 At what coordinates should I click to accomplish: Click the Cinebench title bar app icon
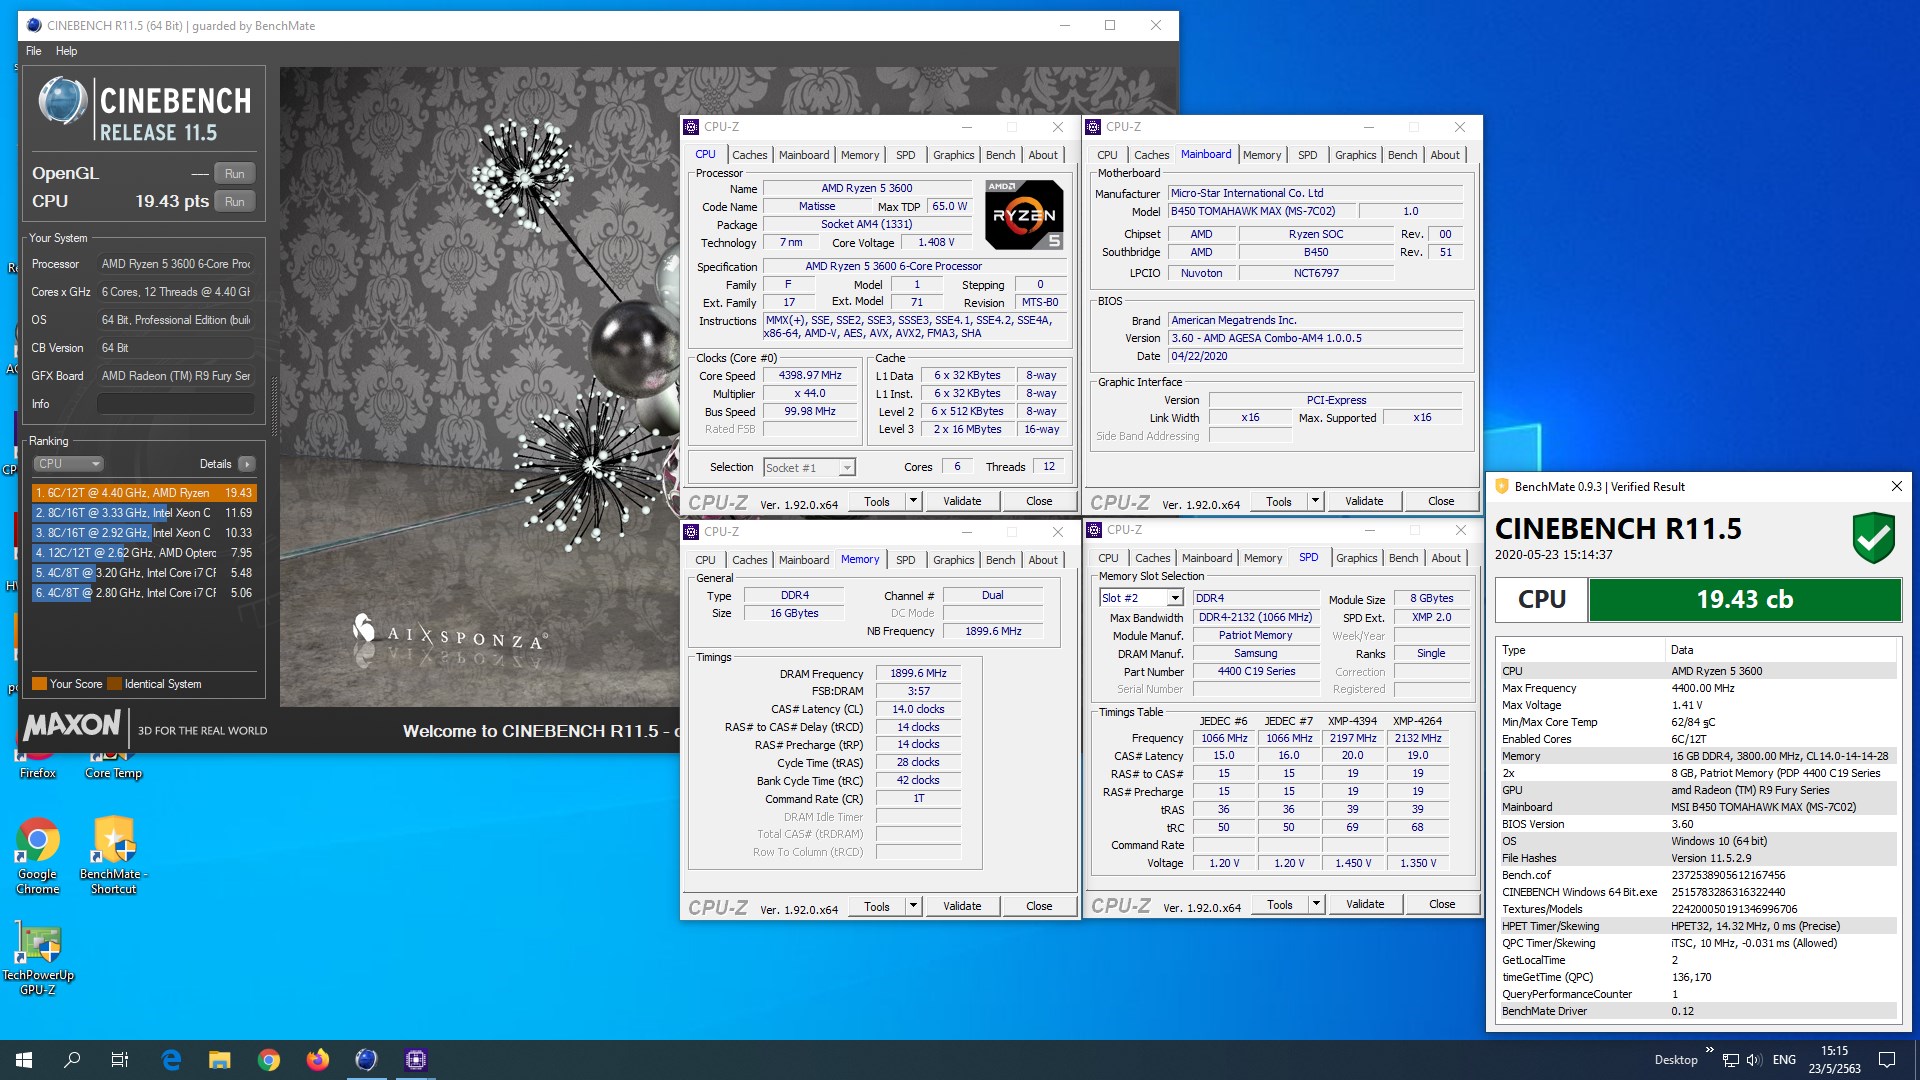34,25
